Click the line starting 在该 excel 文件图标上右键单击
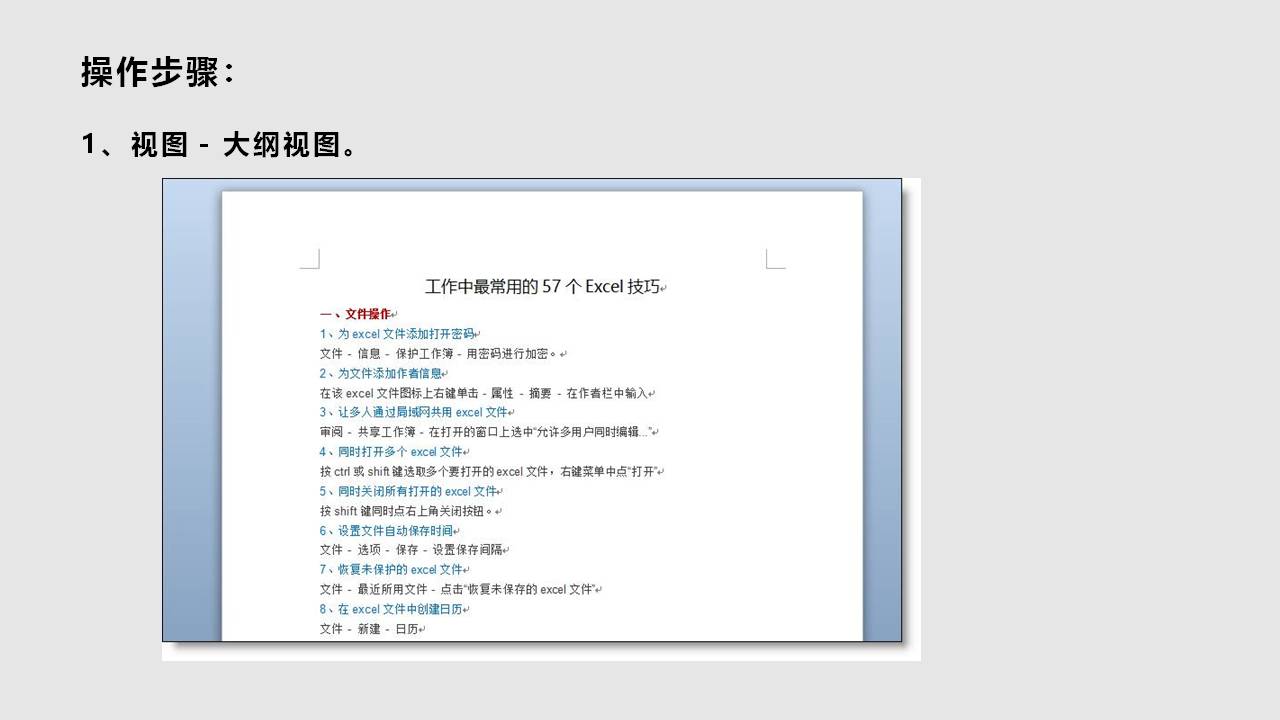 tap(484, 393)
